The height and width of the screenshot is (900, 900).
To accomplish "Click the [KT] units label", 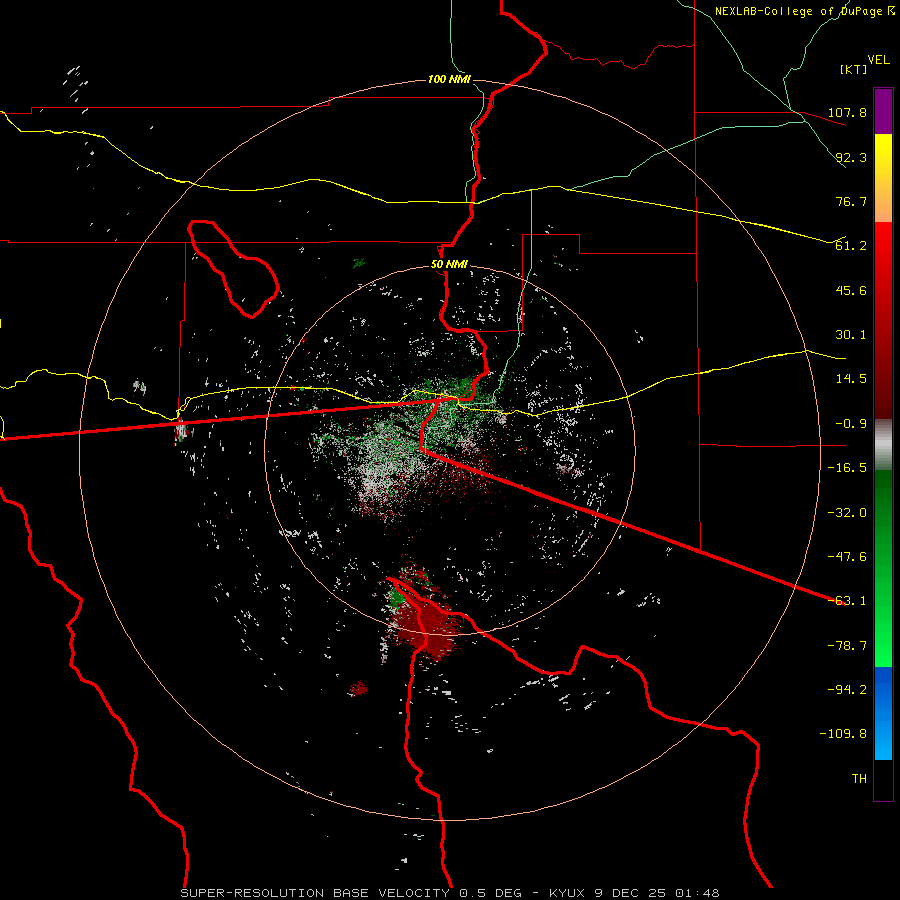I will coord(853,69).
